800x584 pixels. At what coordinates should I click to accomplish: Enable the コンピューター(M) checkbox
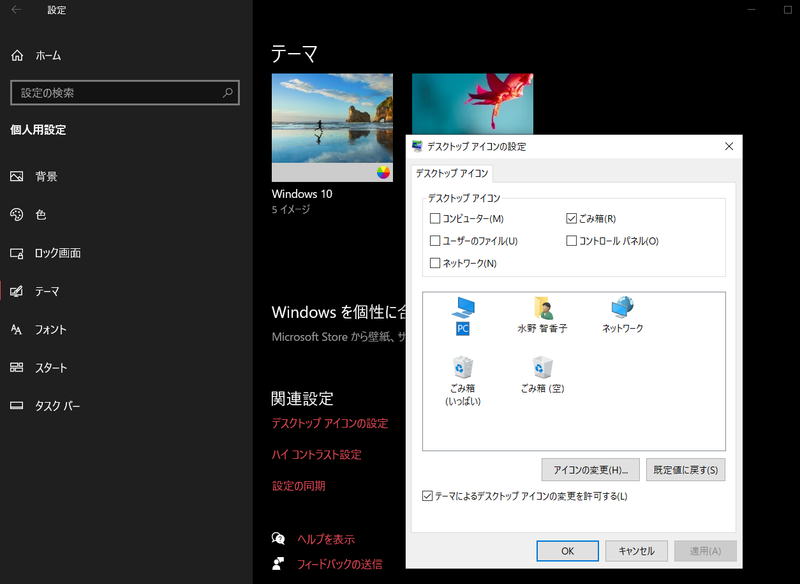point(434,220)
